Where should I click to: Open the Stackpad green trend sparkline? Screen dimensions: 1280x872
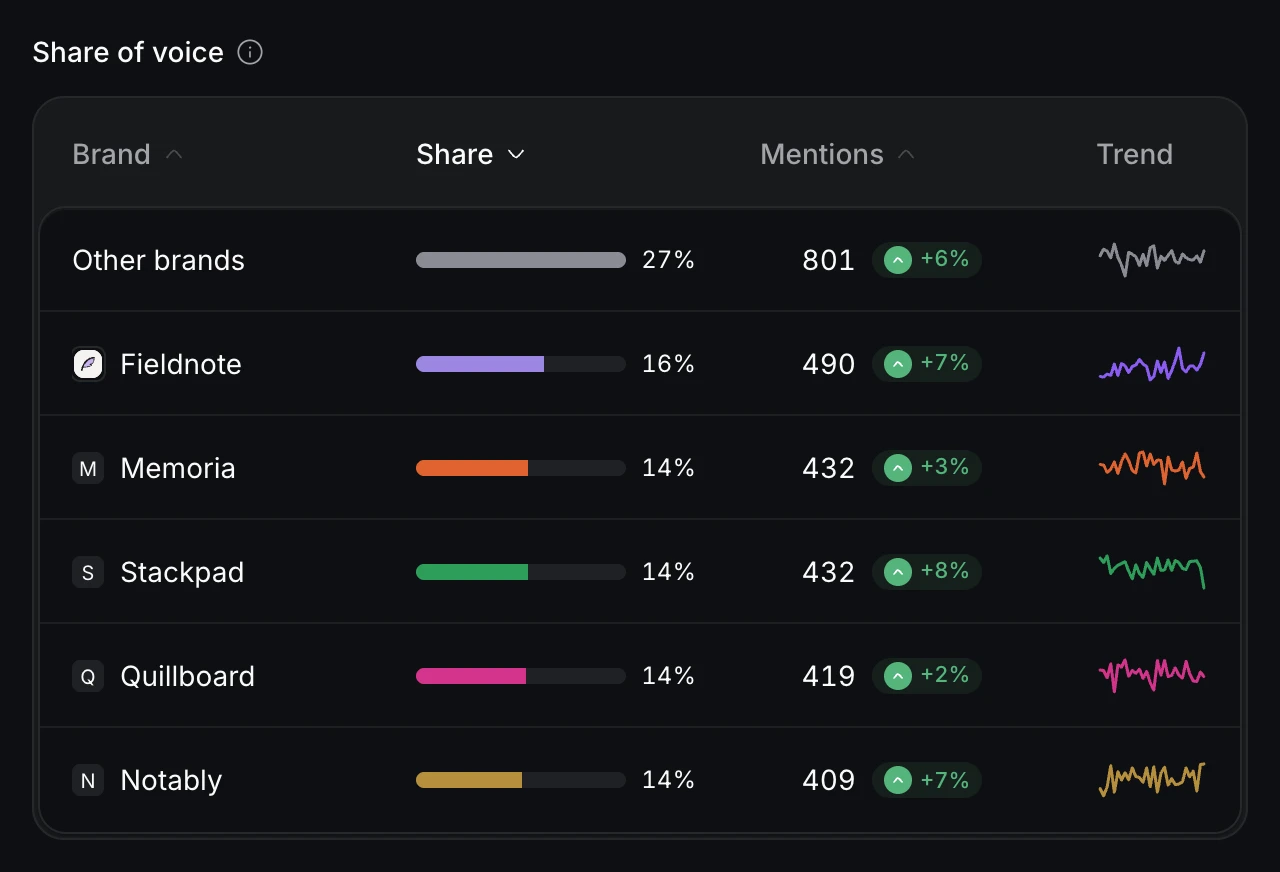[x=1152, y=571]
